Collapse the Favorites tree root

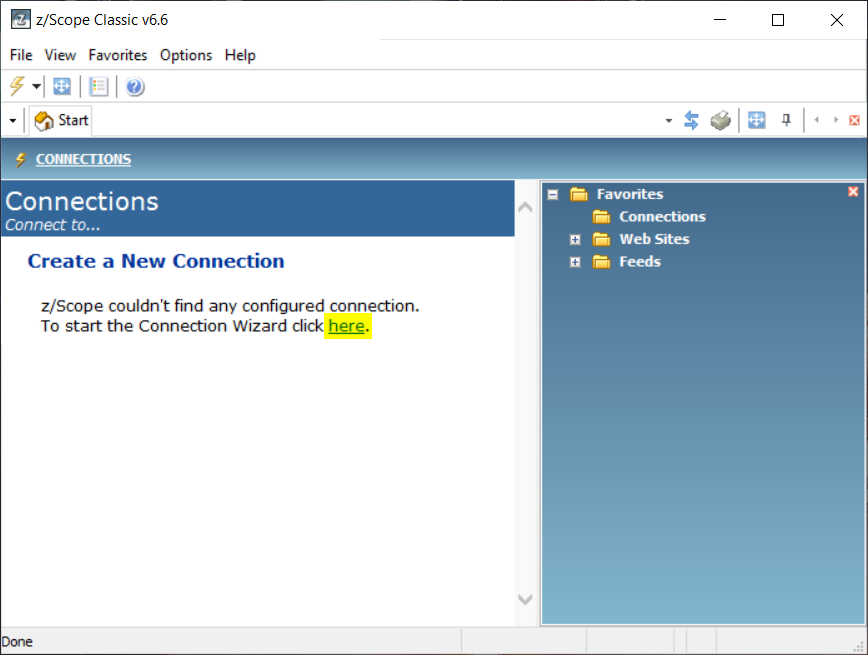[552, 194]
